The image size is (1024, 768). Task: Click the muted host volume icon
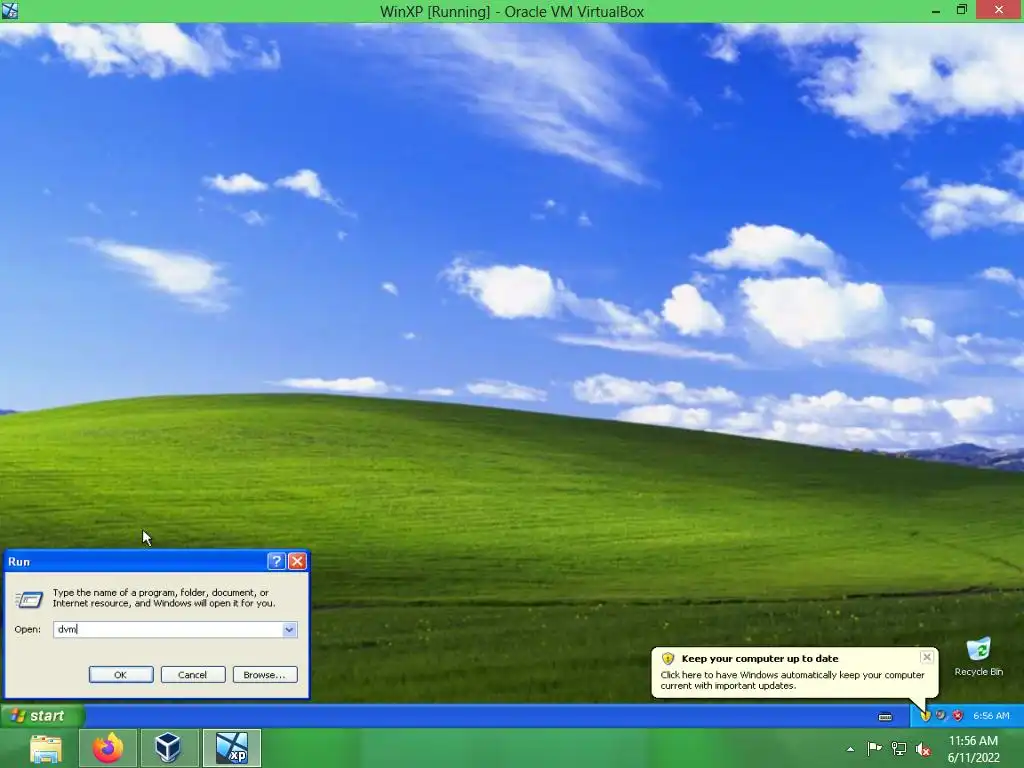(923, 749)
